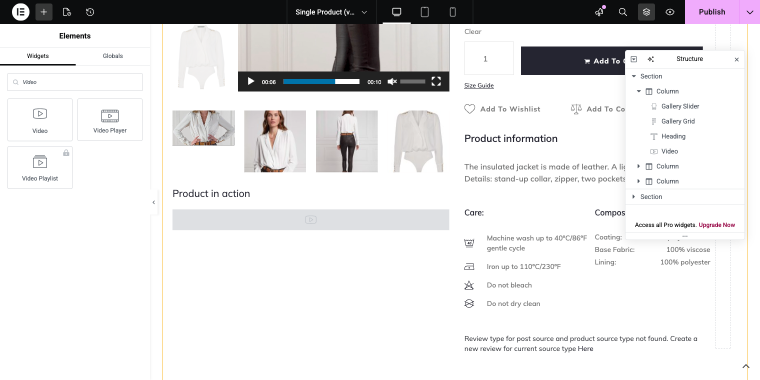Choose the Video widget
This screenshot has width=760, height=380.
coord(40,120)
